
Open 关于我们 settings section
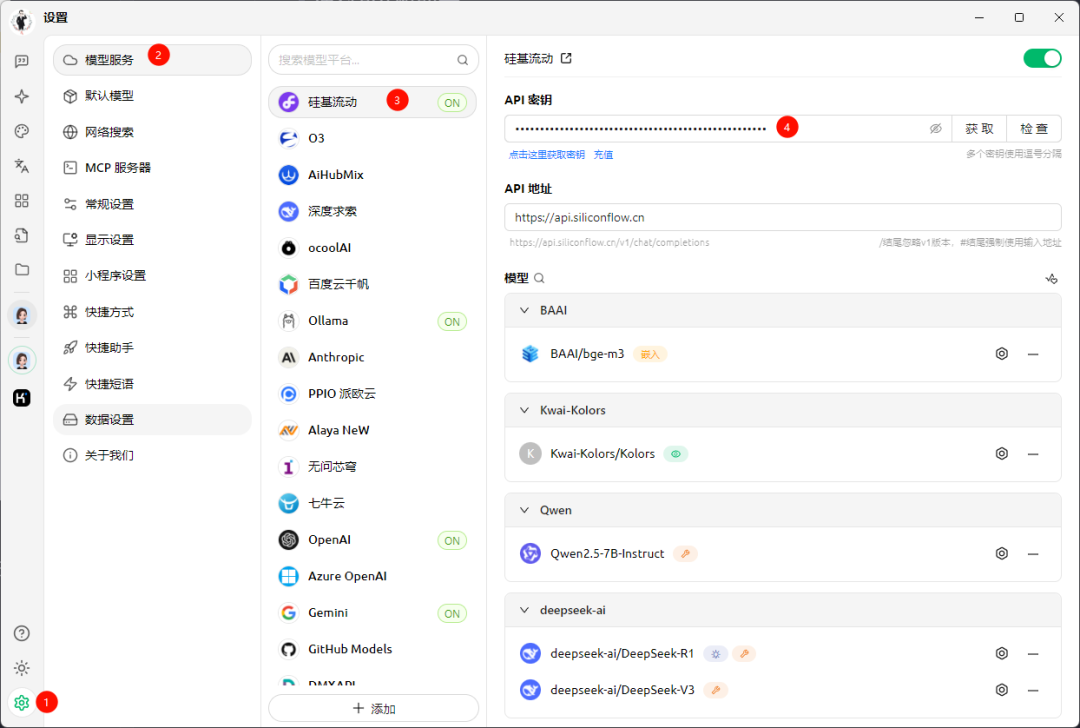point(152,455)
